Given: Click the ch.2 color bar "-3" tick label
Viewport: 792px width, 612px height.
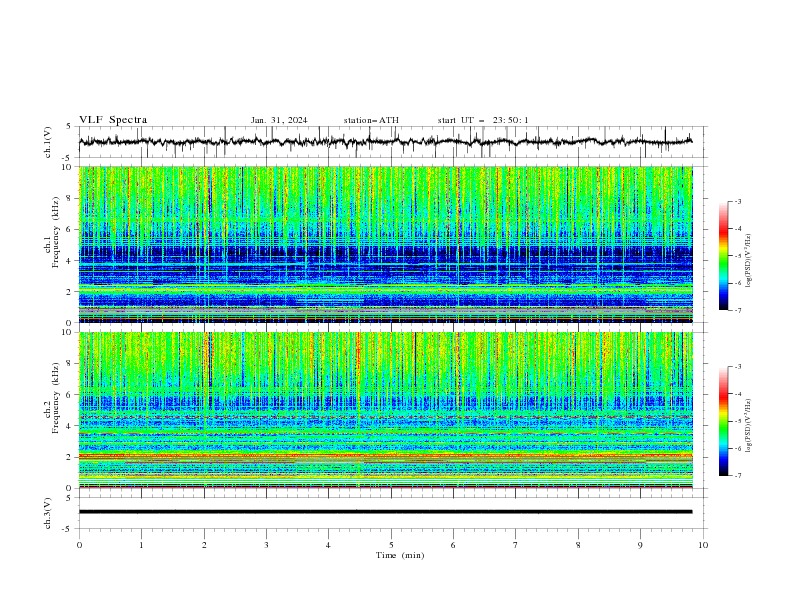Looking at the screenshot, I should point(737,367).
